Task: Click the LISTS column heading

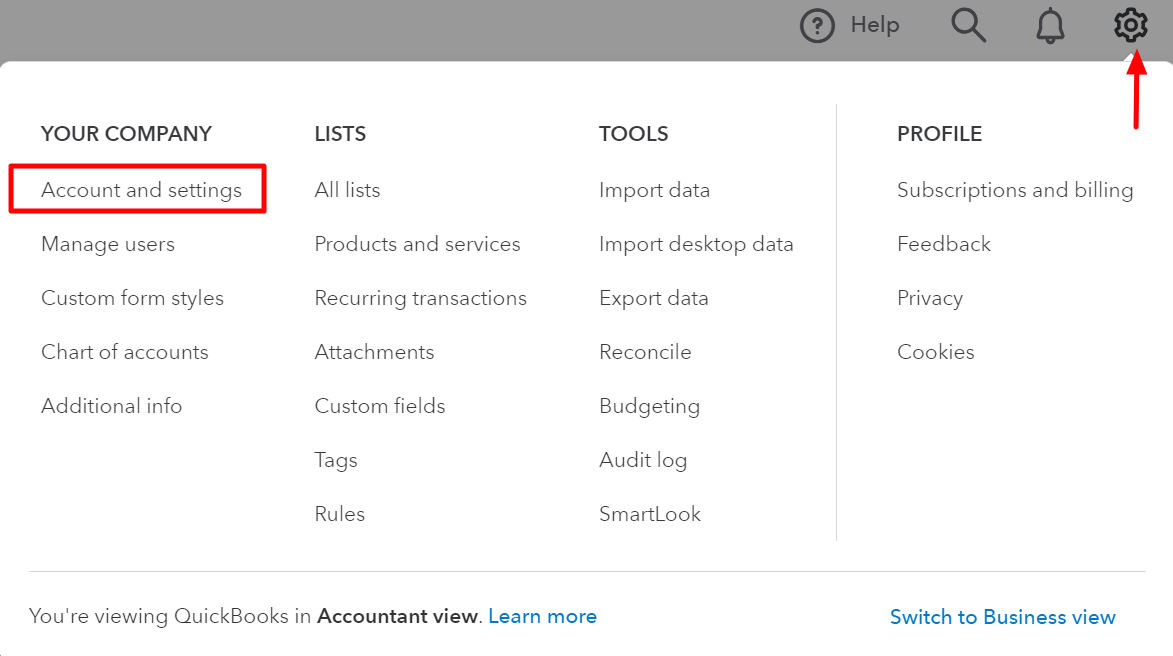Action: click(340, 134)
